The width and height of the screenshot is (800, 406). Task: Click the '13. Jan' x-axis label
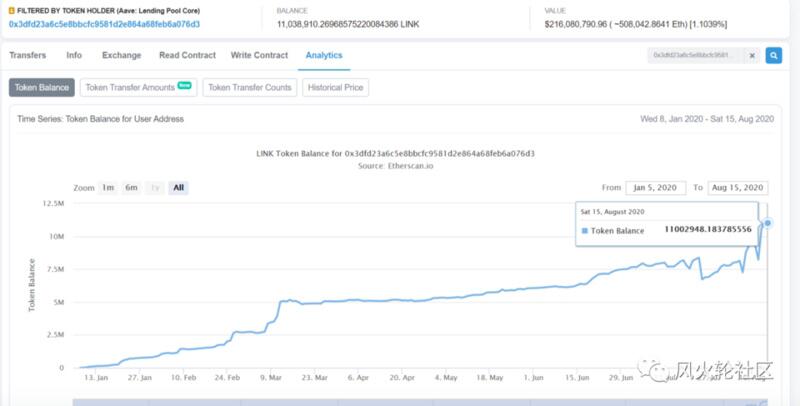click(x=96, y=377)
